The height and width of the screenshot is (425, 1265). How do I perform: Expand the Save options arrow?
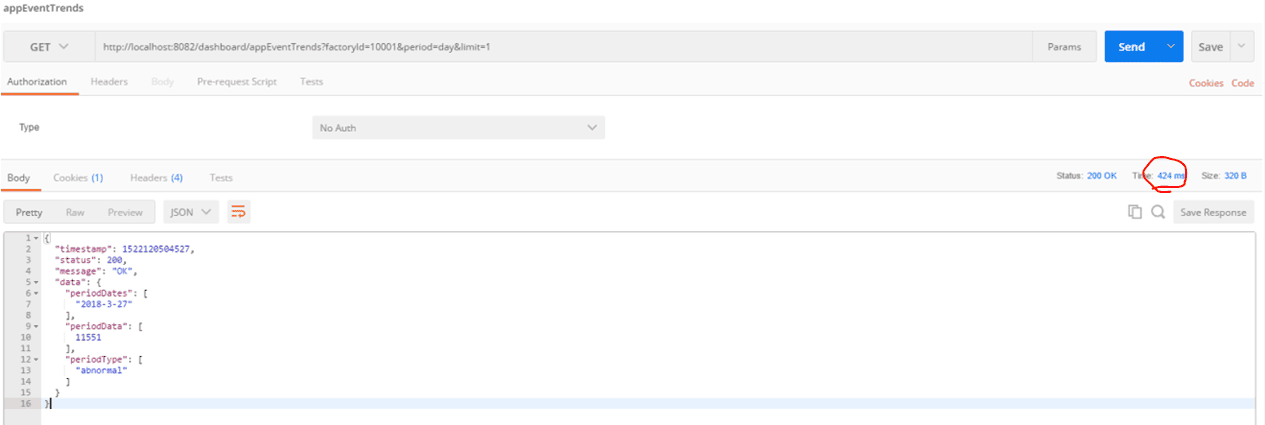[1241, 47]
